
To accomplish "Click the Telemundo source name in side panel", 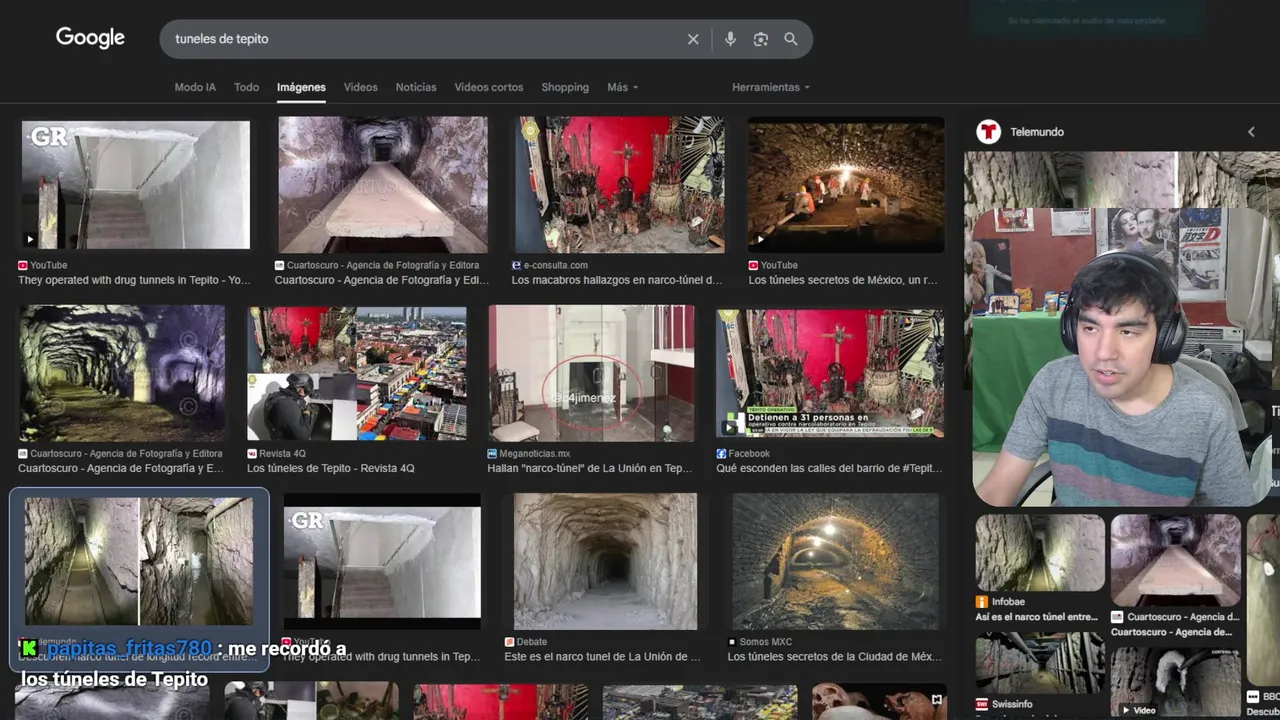I will pos(1037,132).
